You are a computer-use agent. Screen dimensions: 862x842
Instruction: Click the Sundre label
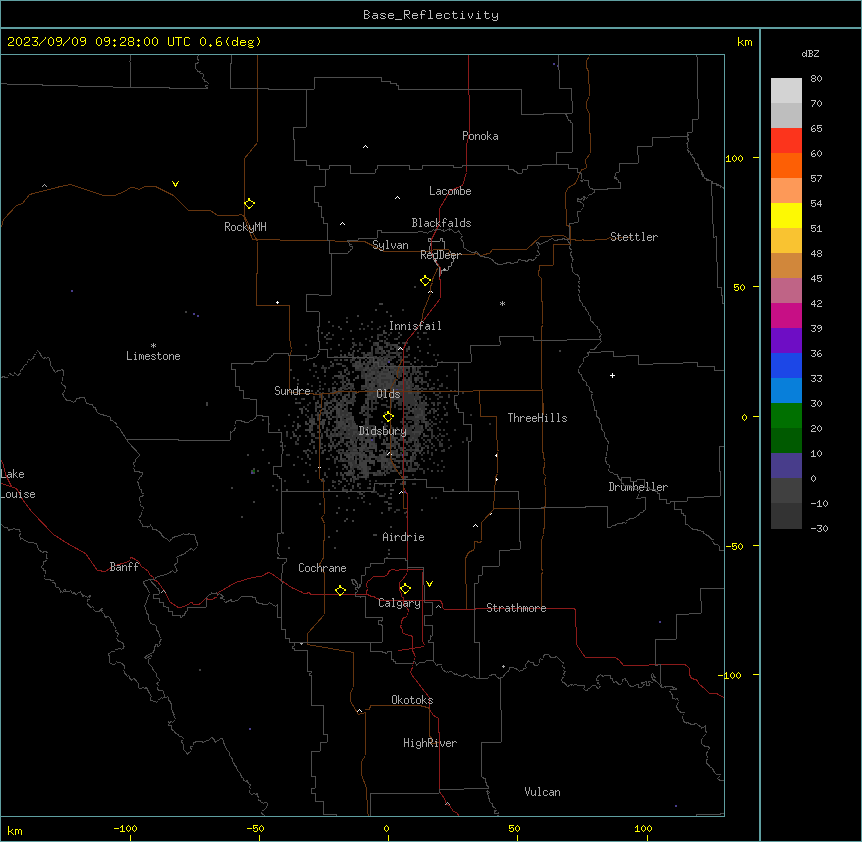point(292,391)
